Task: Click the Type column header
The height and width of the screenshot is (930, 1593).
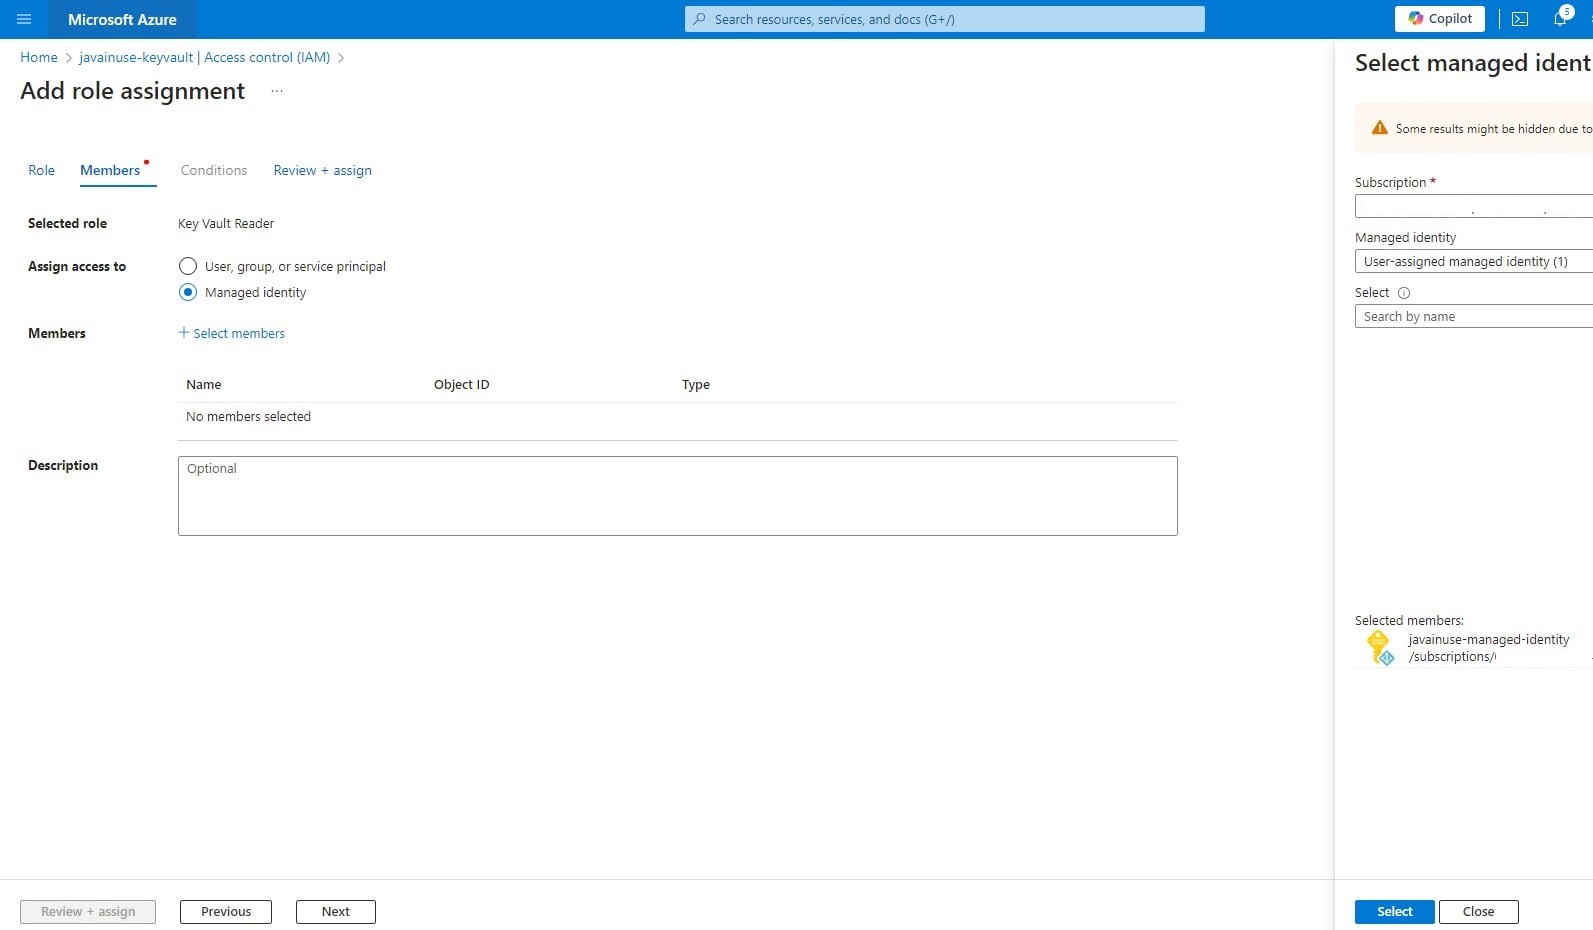Action: click(696, 384)
